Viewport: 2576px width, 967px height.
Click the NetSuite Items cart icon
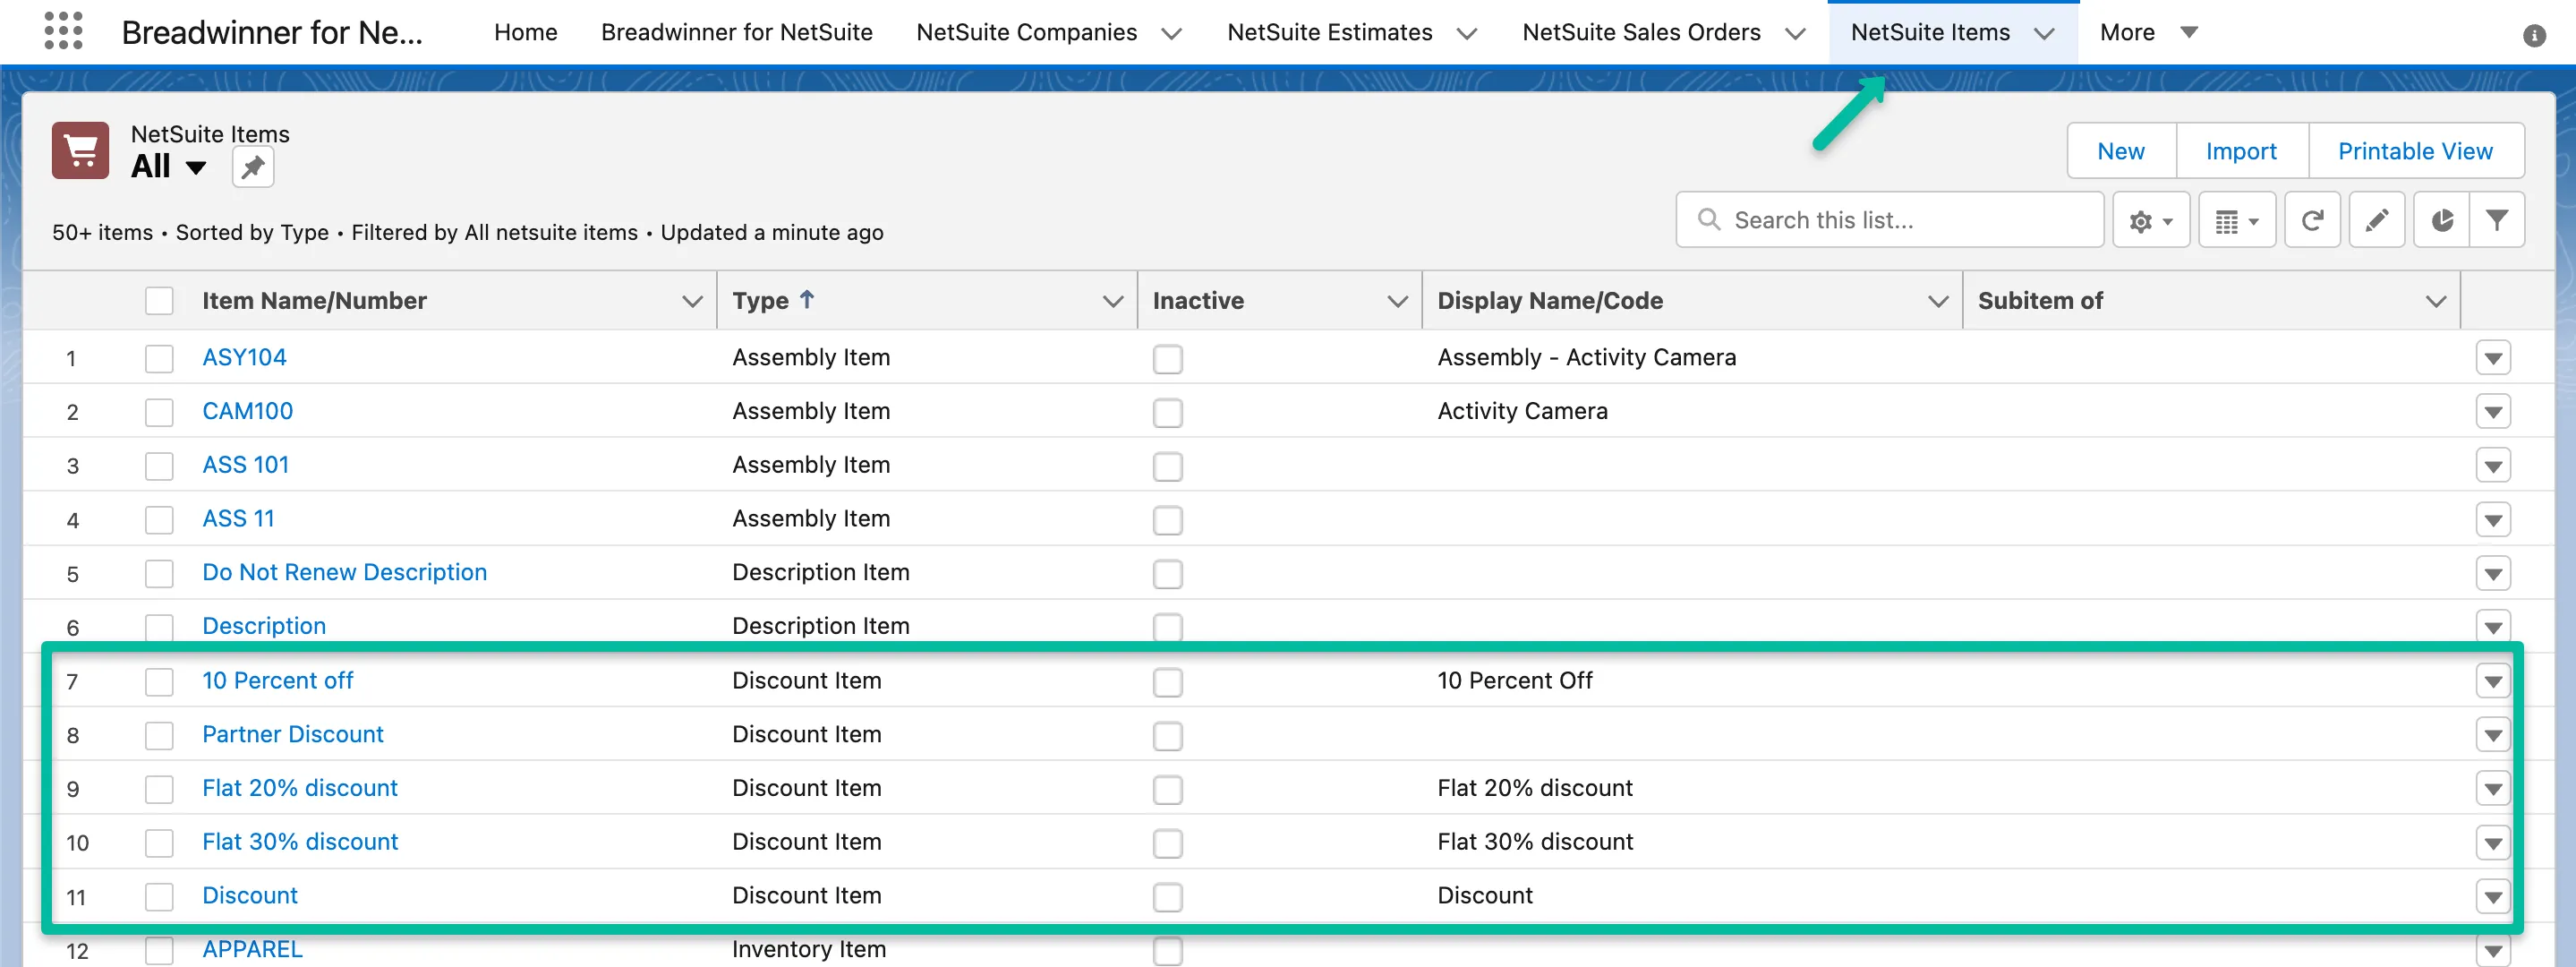click(81, 151)
